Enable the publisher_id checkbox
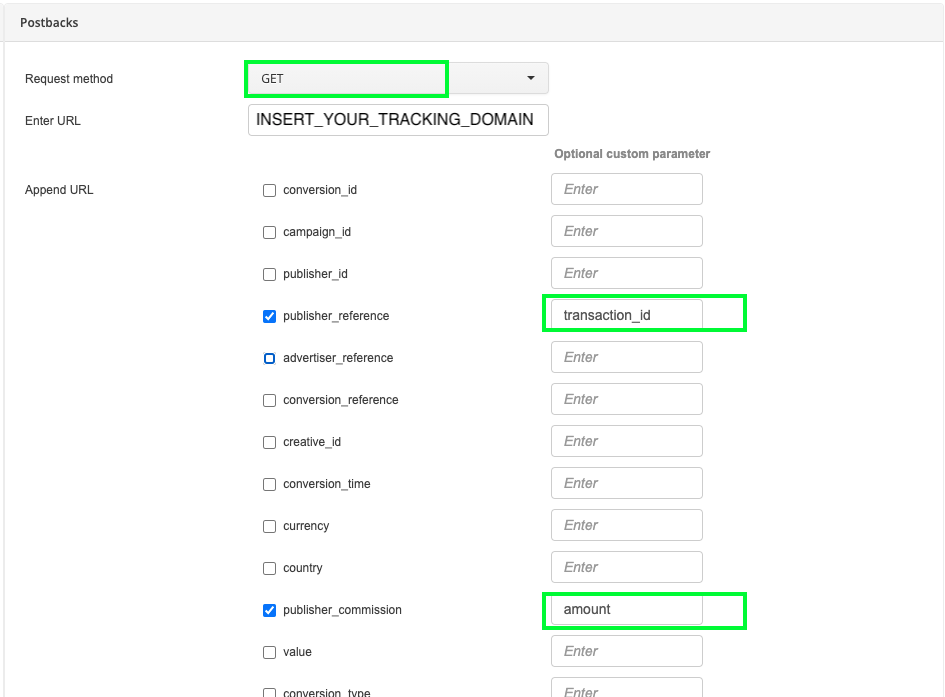Screen dimensions: 945x697 pyautogui.click(x=269, y=275)
